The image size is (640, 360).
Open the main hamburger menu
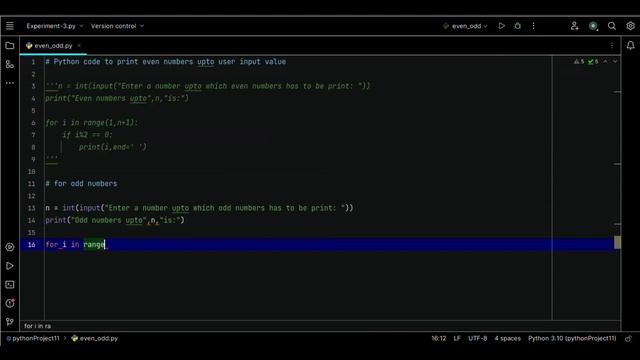point(10,26)
